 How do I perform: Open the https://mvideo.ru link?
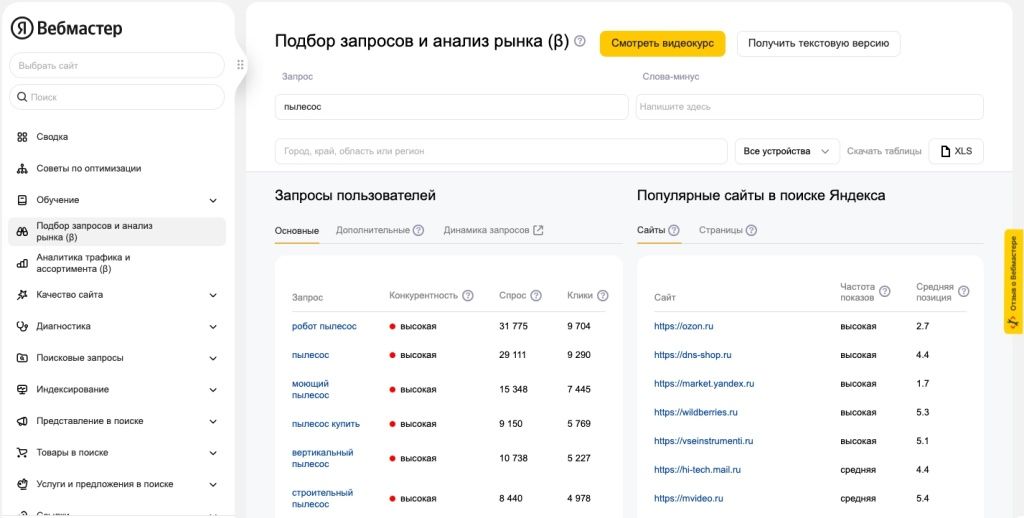click(688, 498)
